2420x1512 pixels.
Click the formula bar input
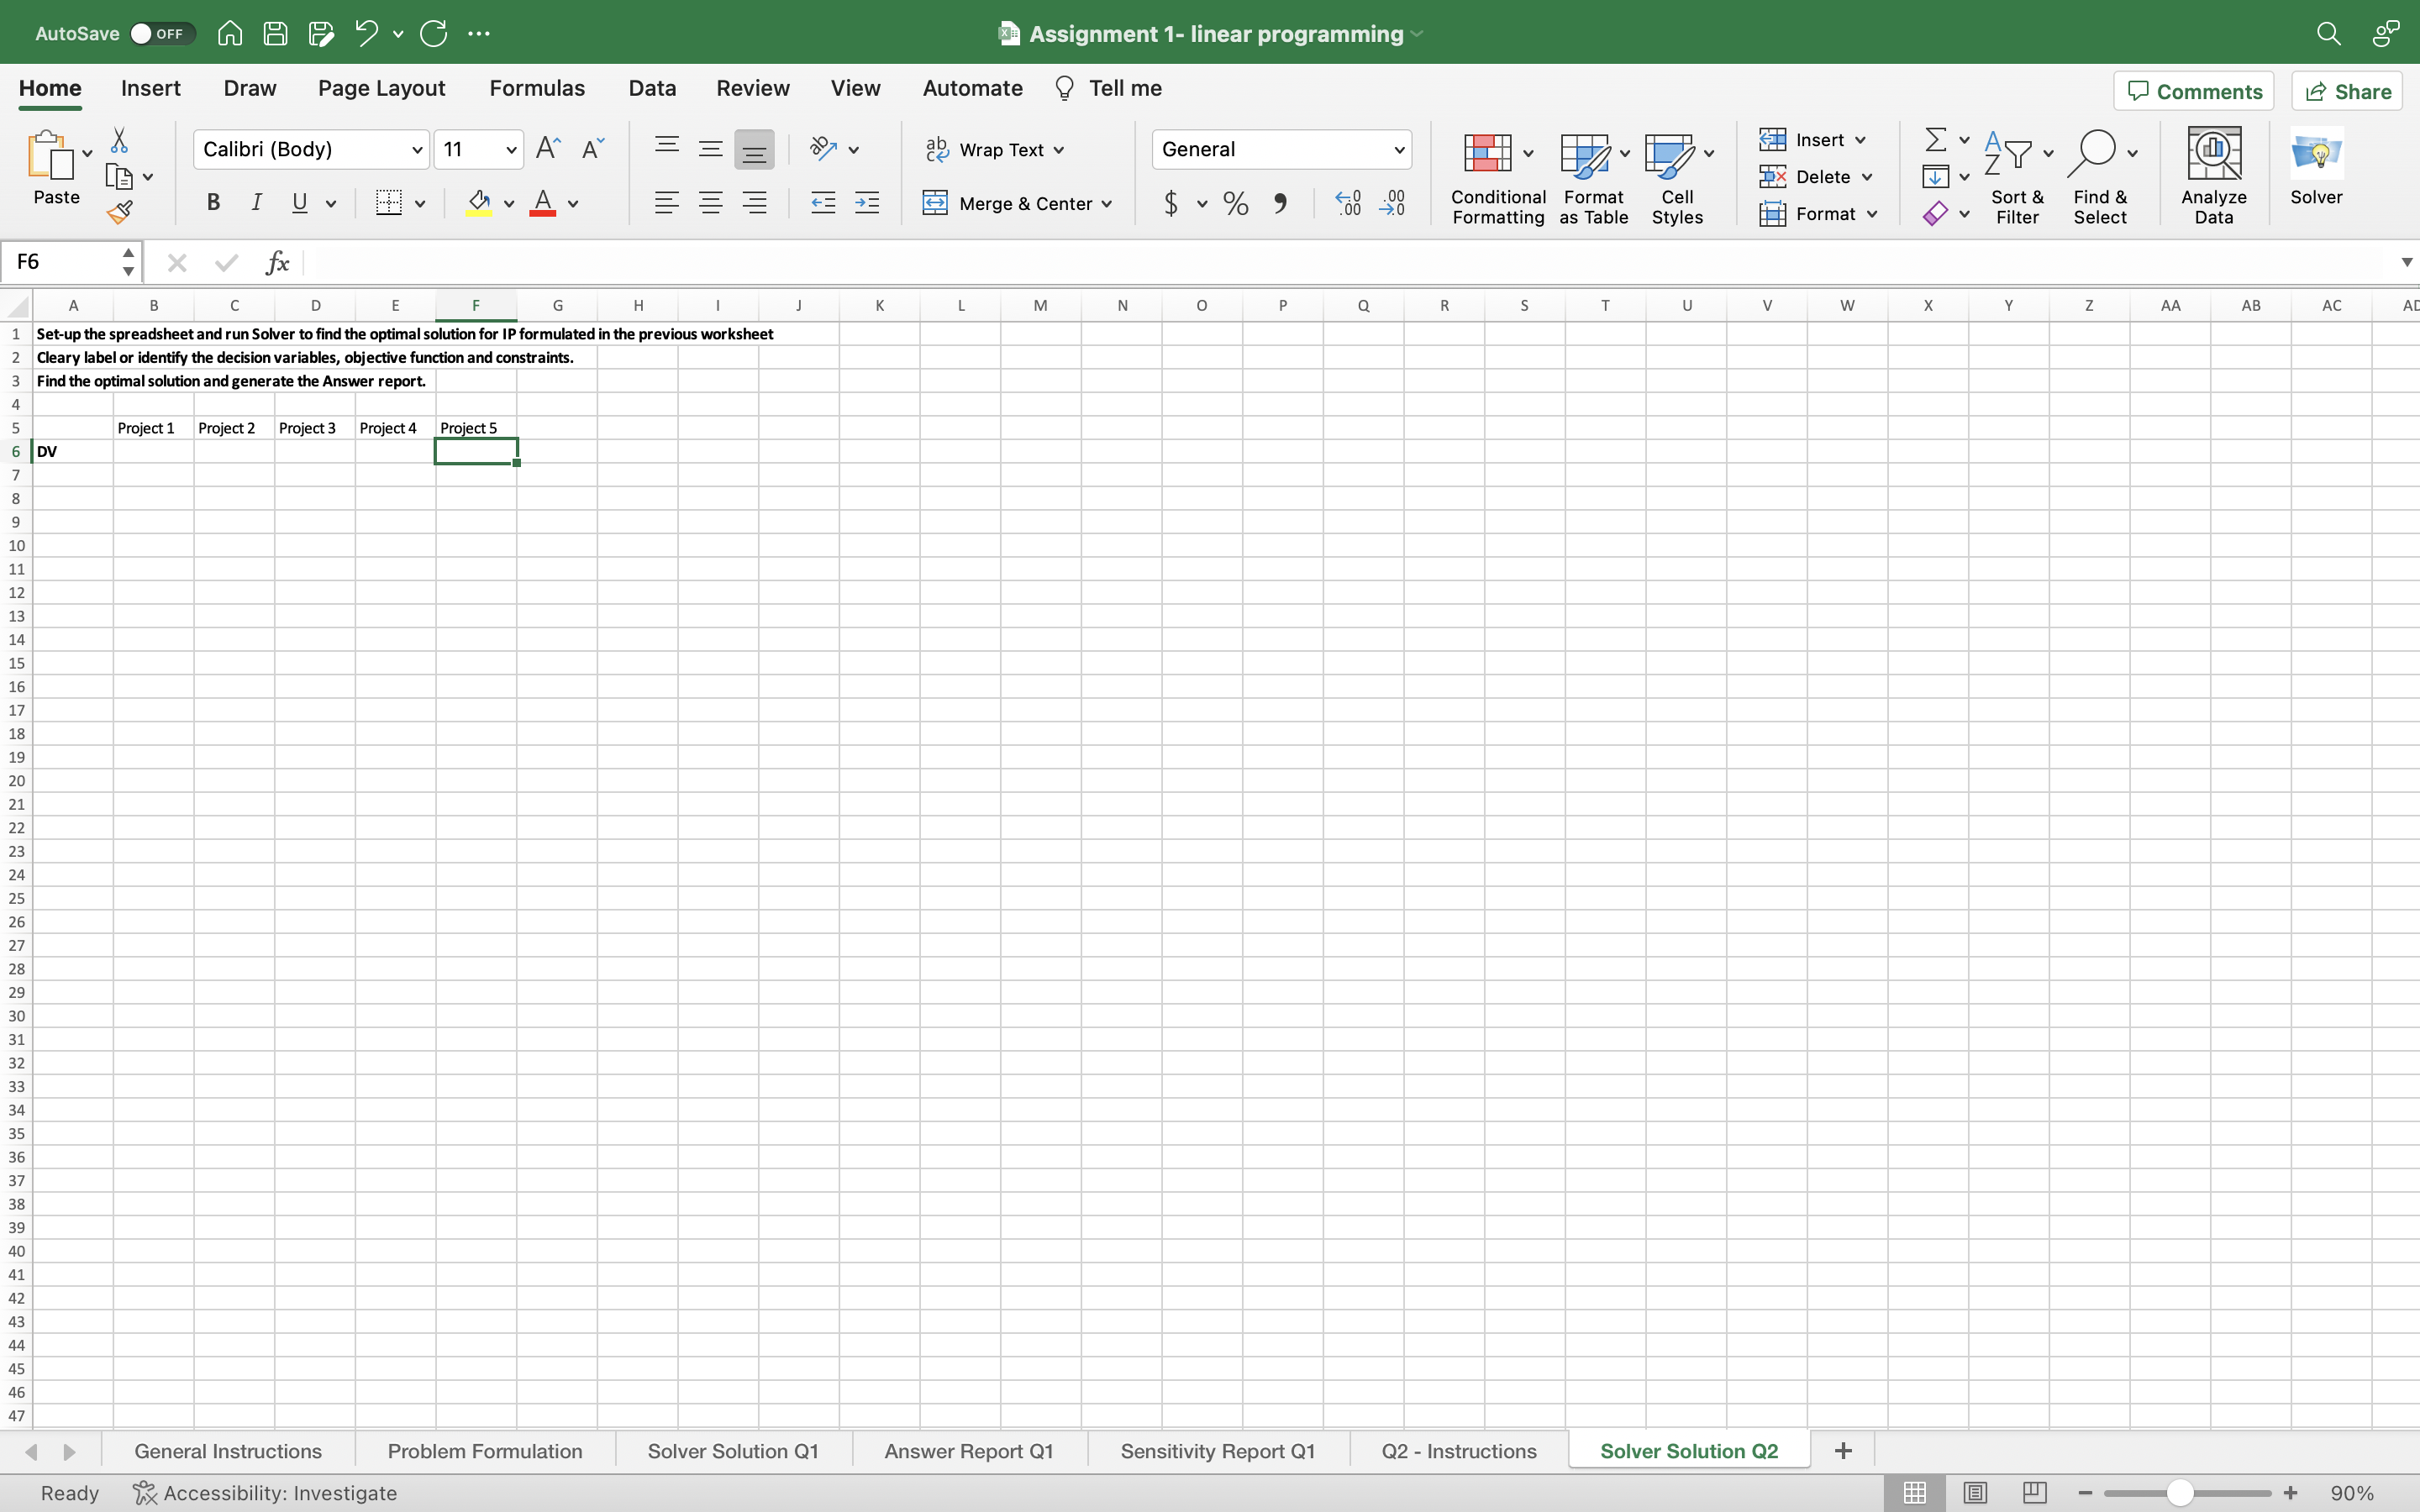[800, 262]
